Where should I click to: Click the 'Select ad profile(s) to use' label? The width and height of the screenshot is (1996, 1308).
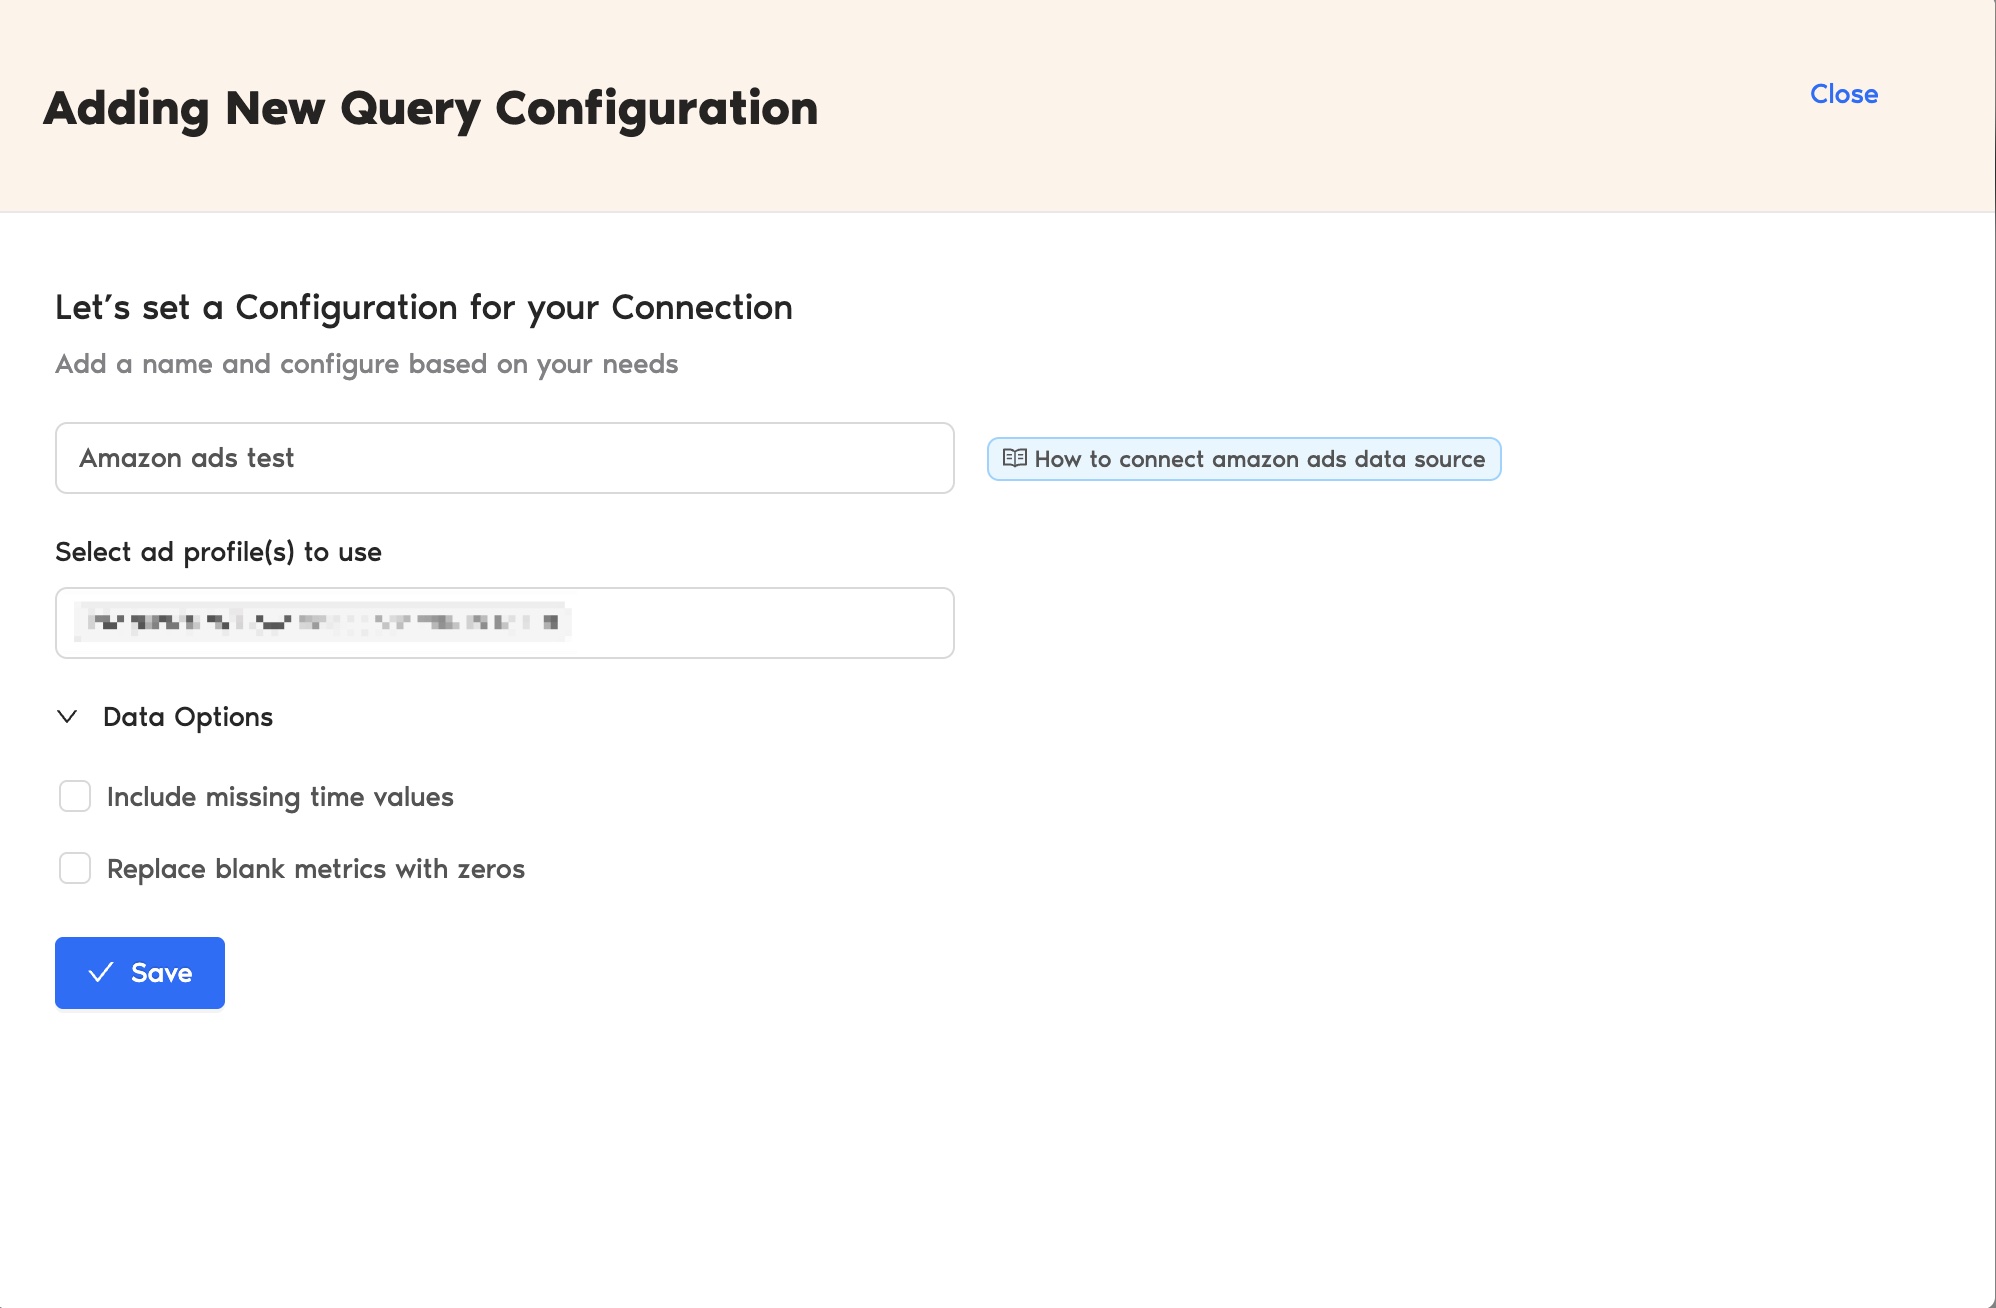coord(218,552)
